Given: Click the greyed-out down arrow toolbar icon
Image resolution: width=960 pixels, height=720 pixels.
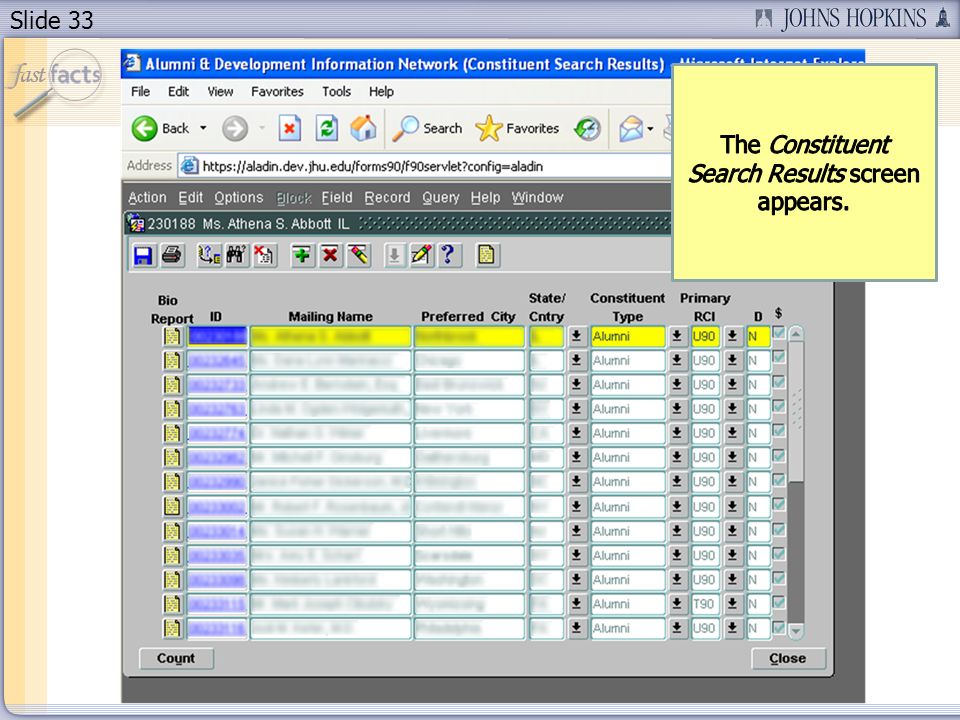Looking at the screenshot, I should [395, 255].
